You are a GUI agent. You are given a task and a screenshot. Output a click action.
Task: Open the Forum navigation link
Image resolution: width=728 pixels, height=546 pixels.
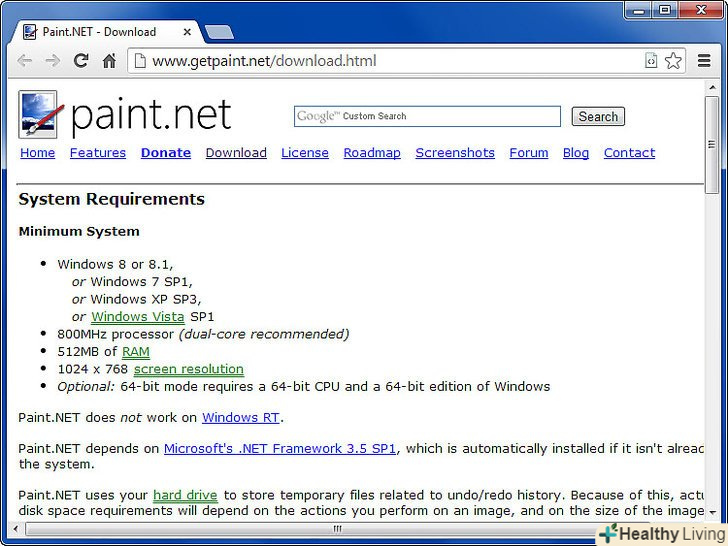[529, 153]
